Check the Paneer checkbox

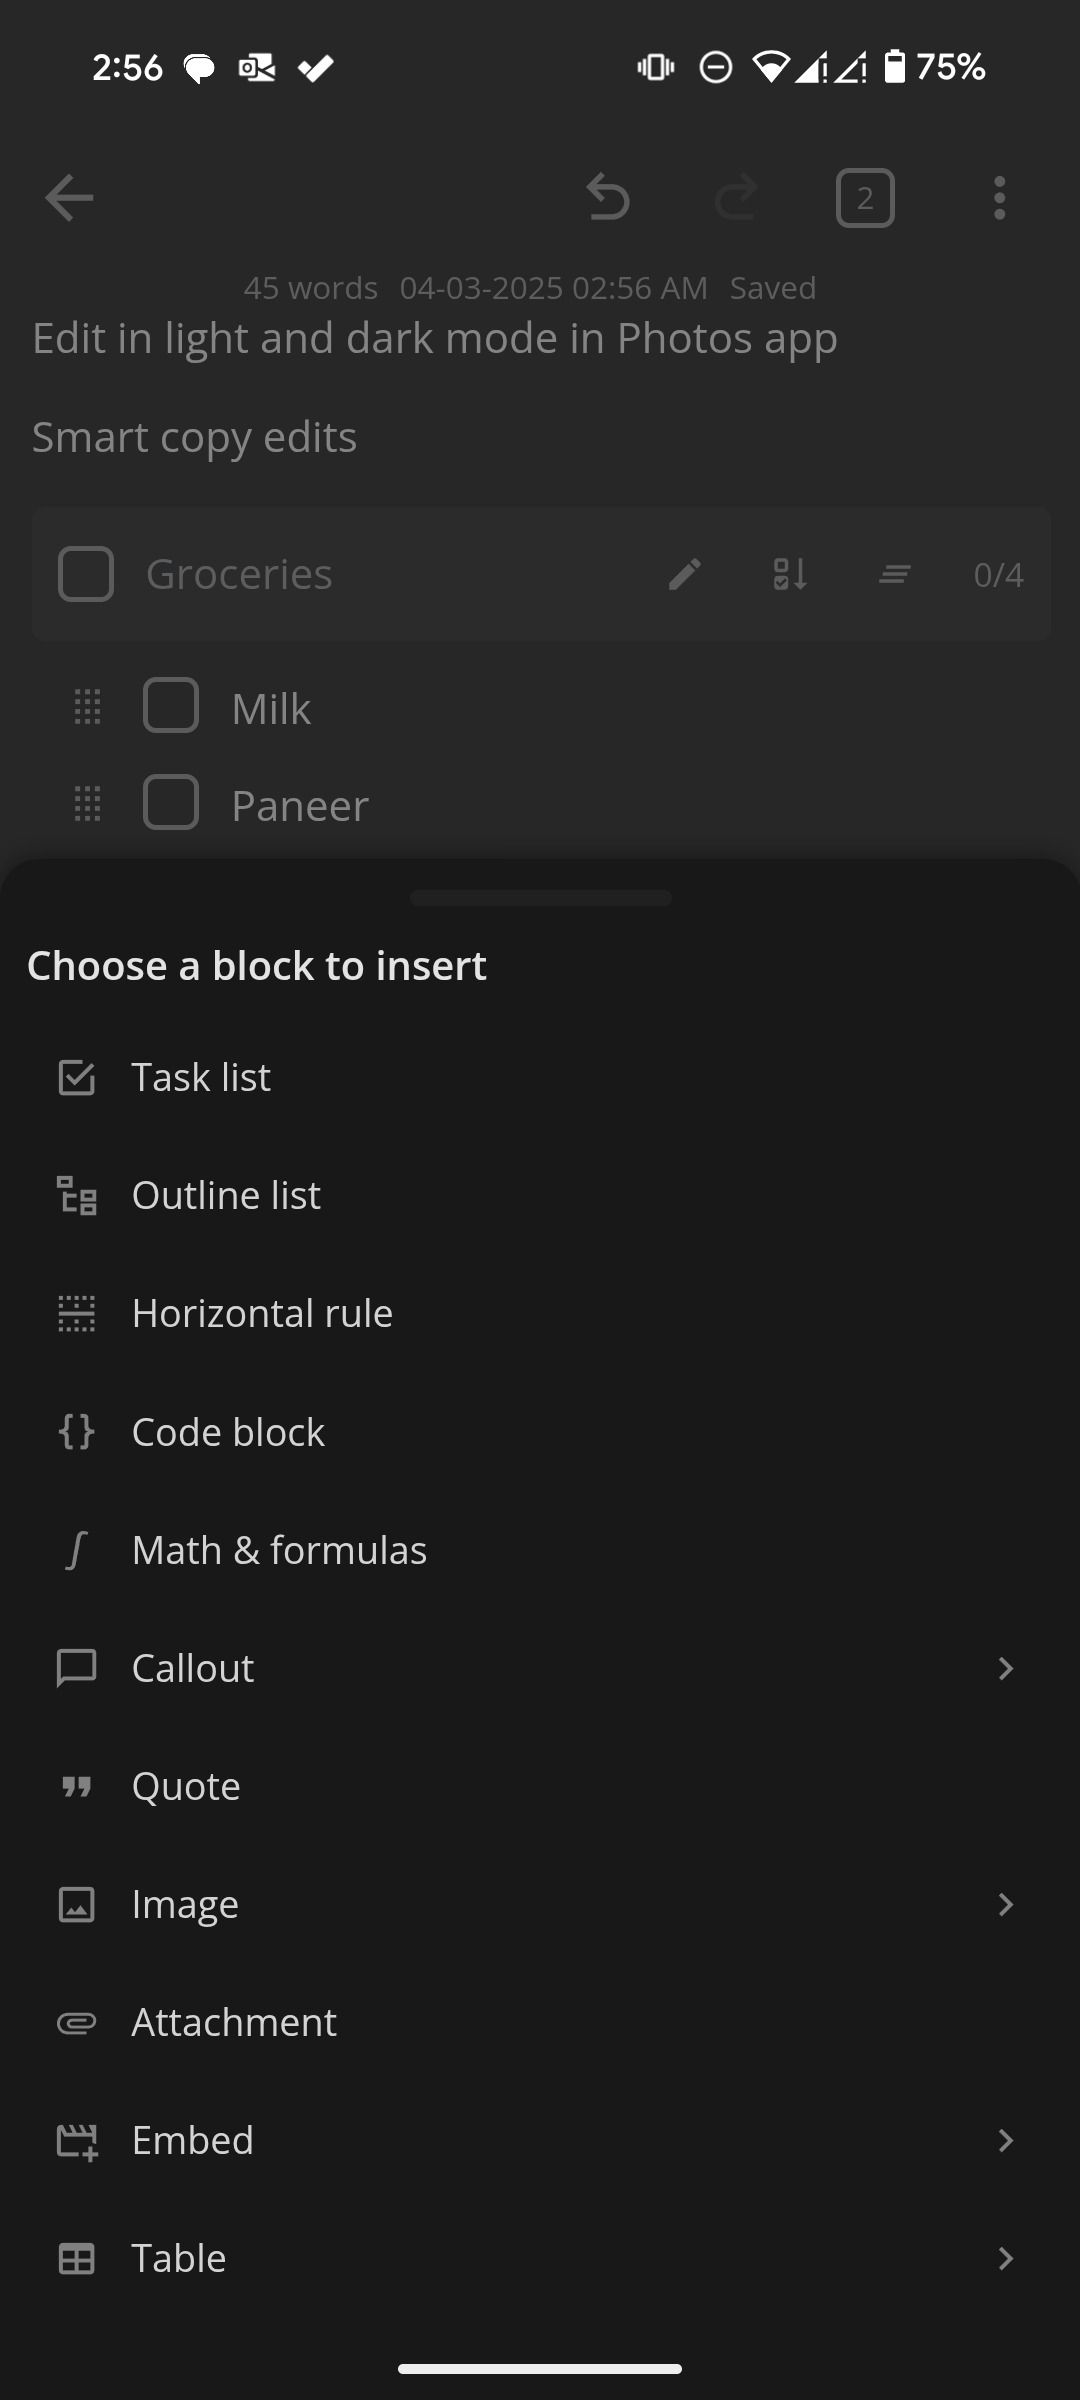[x=171, y=803]
